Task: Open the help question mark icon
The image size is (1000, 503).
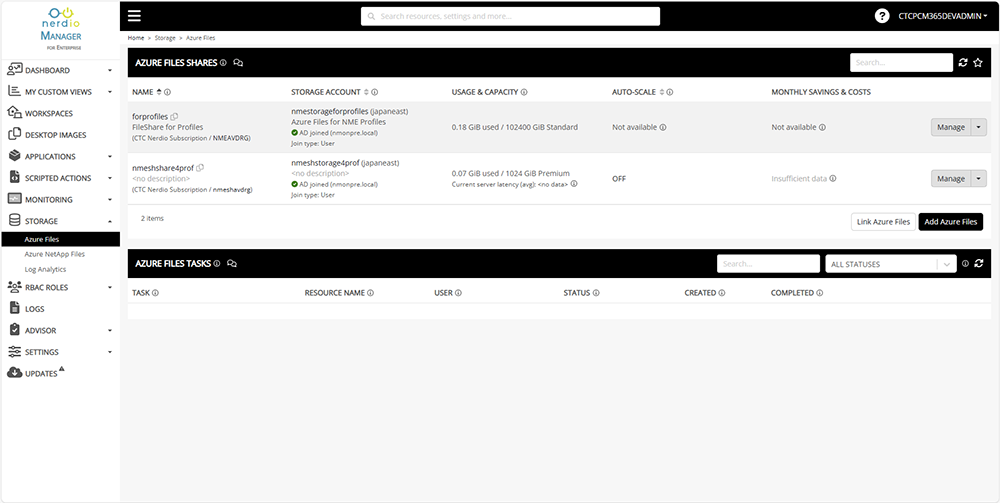Action: (x=882, y=16)
